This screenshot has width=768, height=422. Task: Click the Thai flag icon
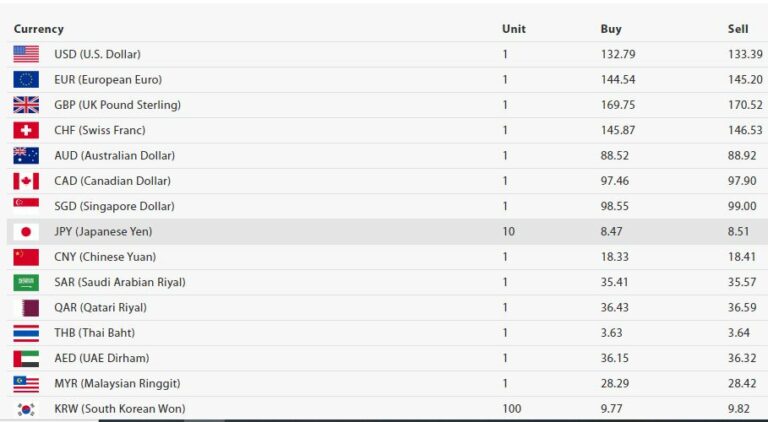tap(26, 333)
